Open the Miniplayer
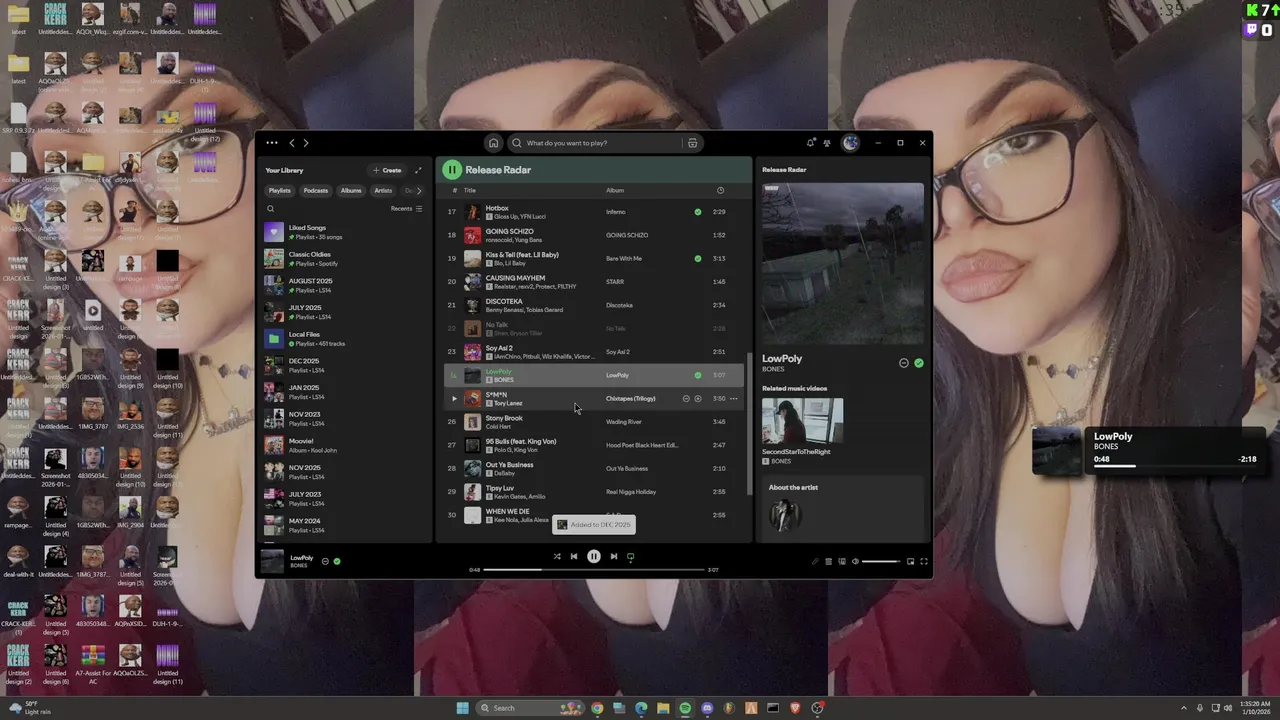The image size is (1280, 720). pos(911,561)
